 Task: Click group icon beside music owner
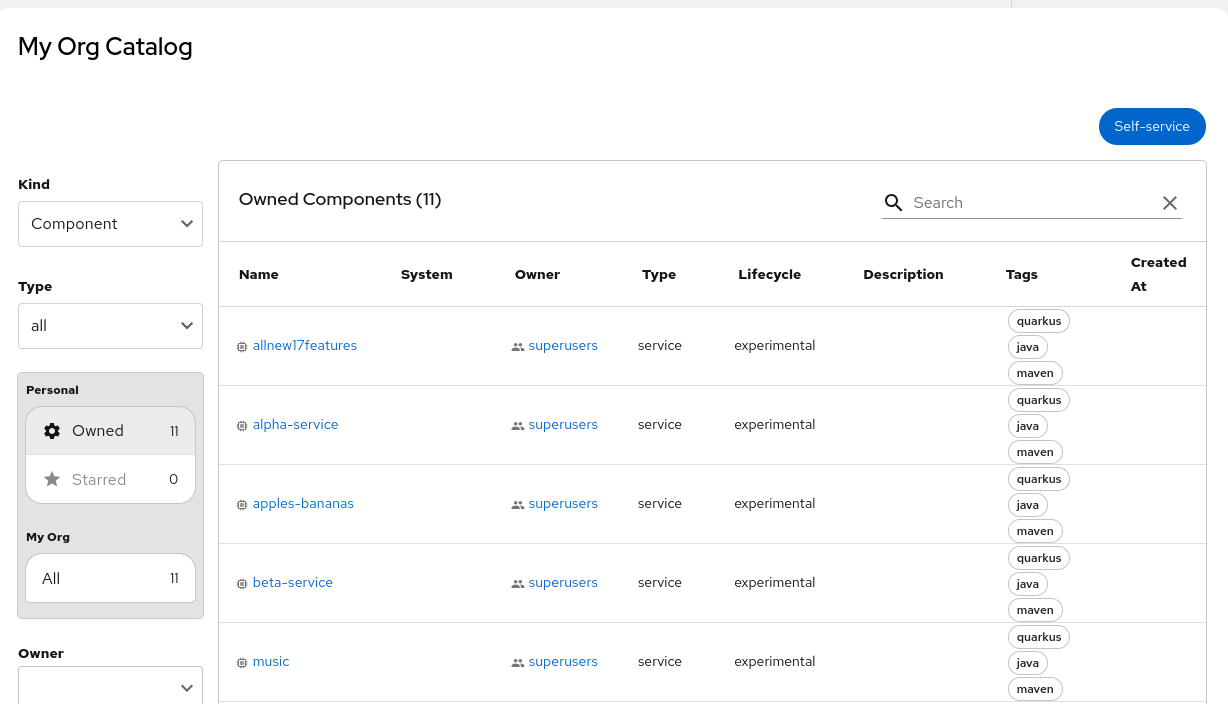518,663
